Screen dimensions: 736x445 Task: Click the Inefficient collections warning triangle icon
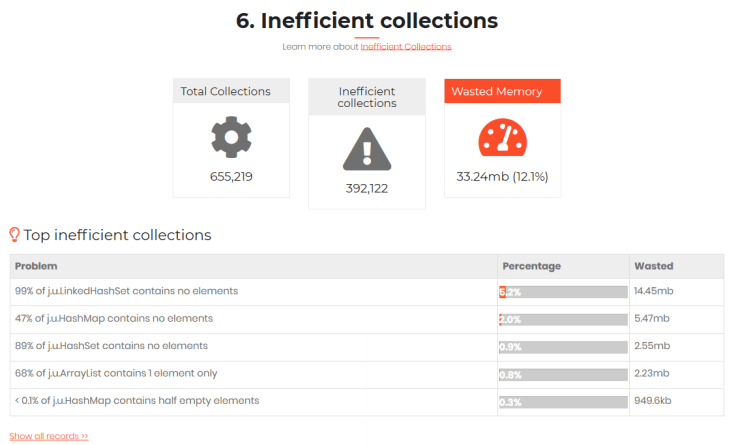(x=367, y=149)
